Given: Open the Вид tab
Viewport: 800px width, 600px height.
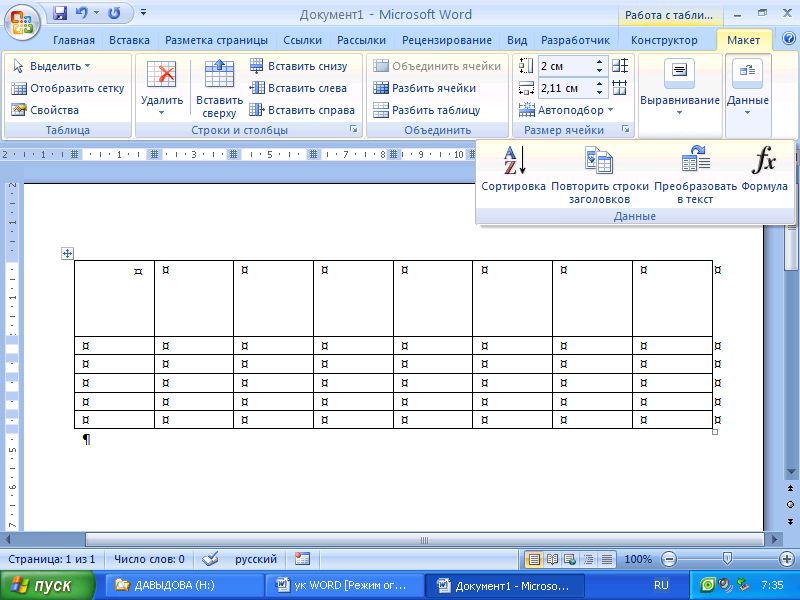Looking at the screenshot, I should [x=517, y=40].
